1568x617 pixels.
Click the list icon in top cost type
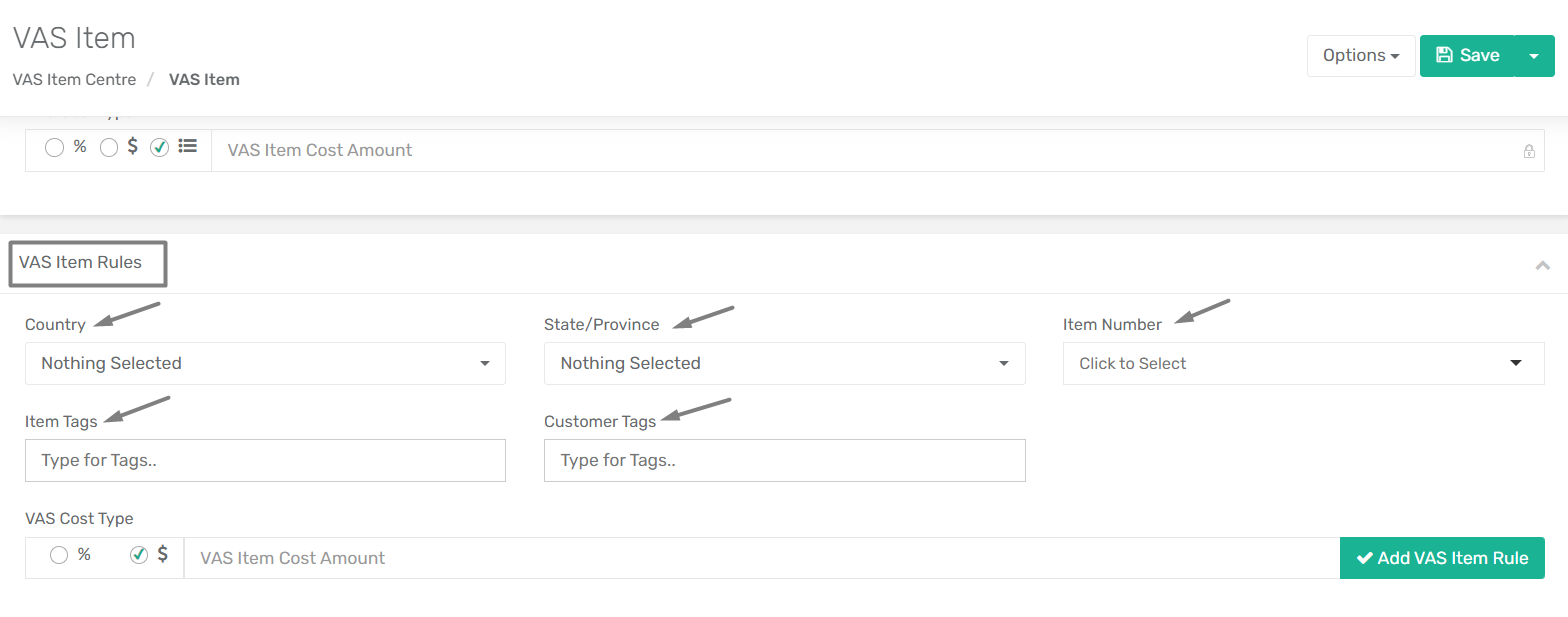[187, 146]
